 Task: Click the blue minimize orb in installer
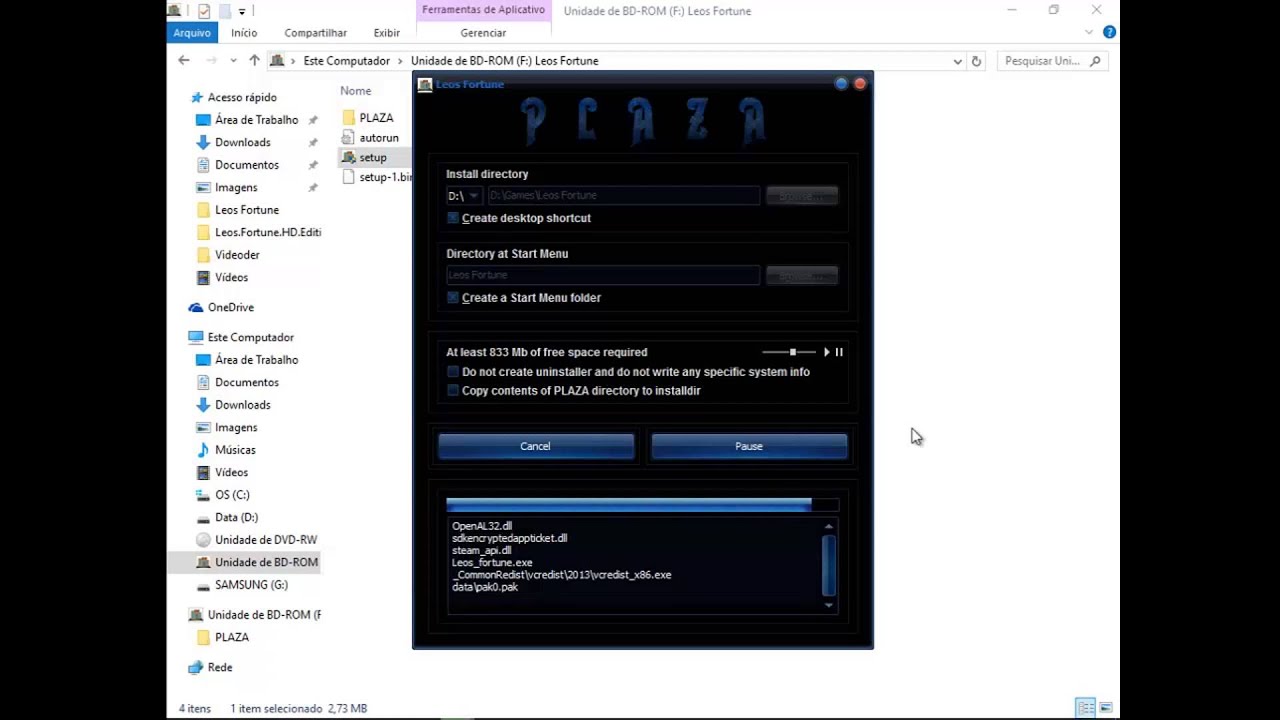click(841, 84)
